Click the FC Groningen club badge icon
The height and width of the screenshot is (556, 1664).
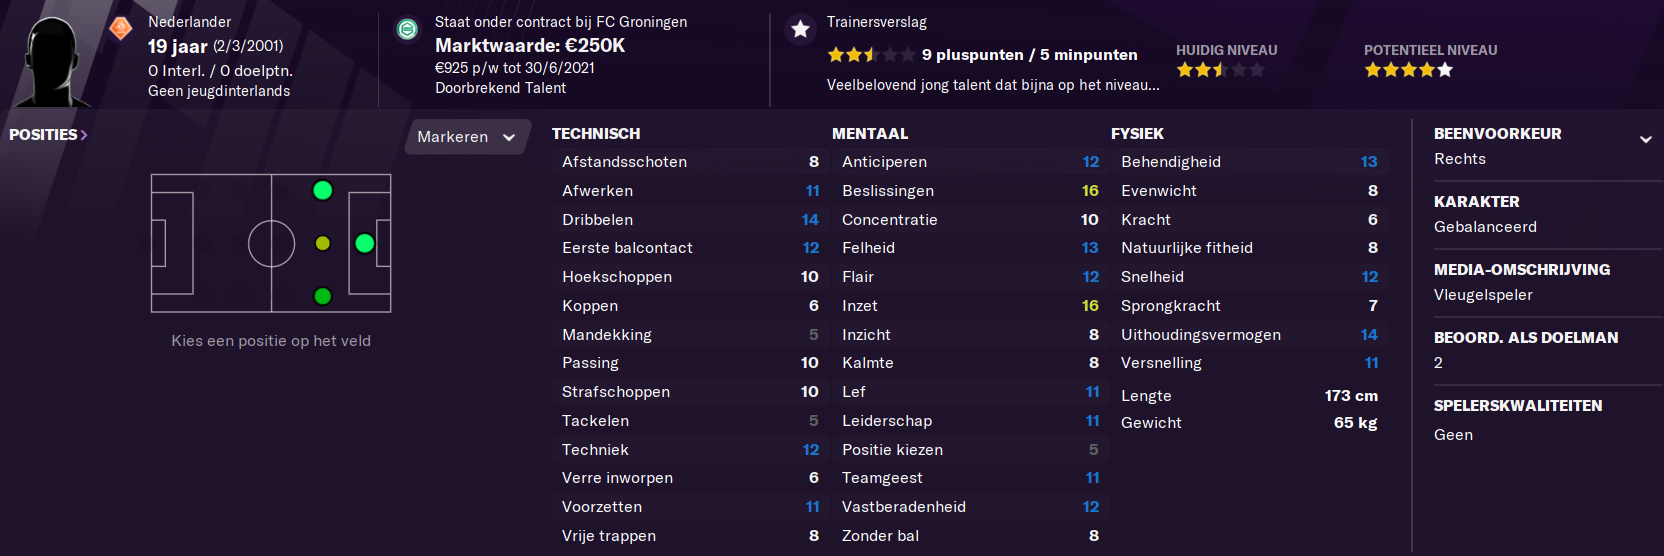tap(407, 30)
